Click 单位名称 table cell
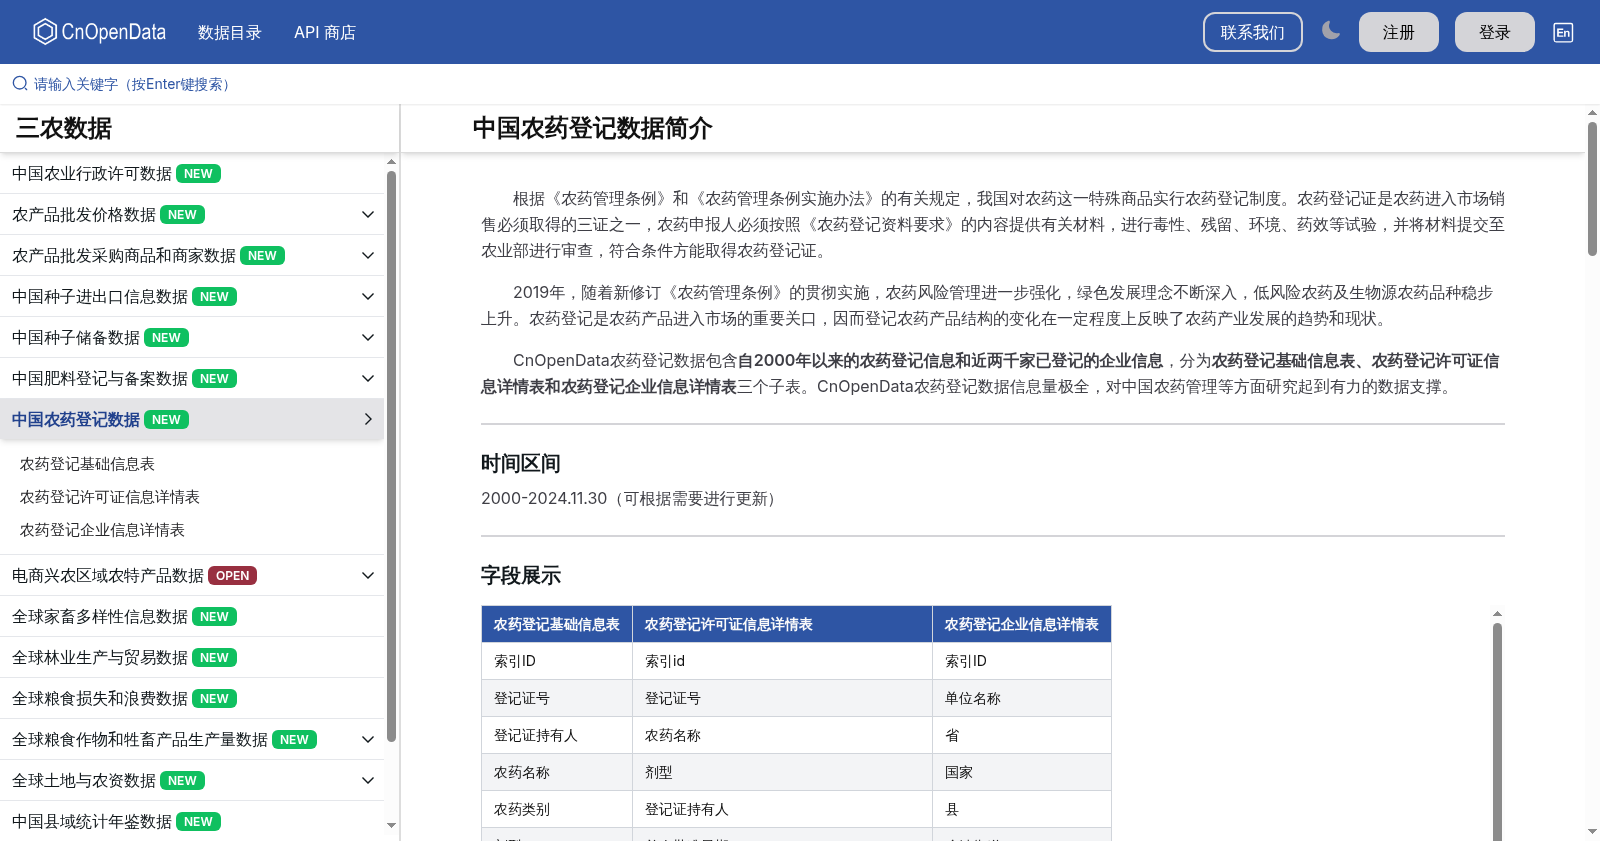 1022,698
